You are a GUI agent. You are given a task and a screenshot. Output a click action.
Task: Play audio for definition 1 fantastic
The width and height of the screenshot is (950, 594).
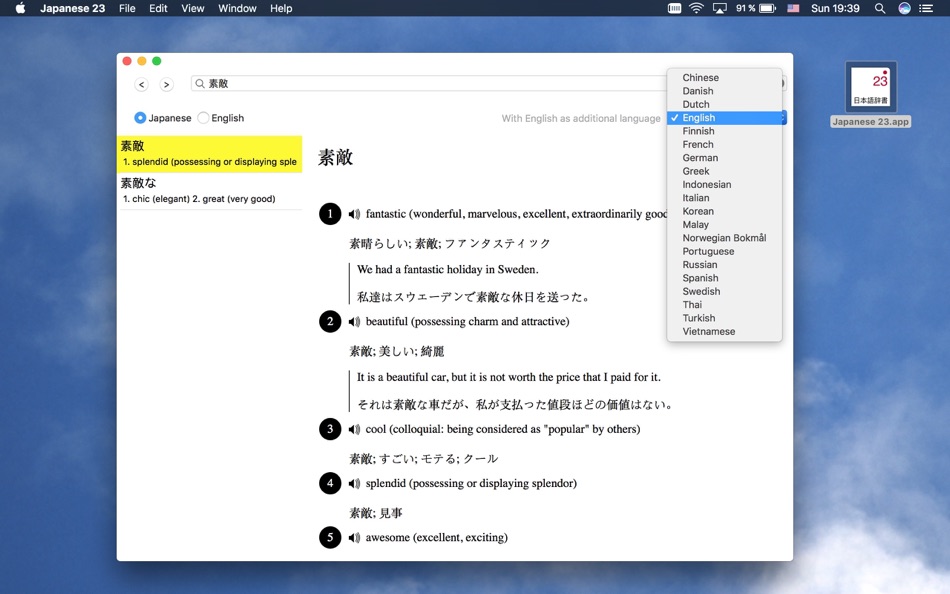[x=354, y=214]
